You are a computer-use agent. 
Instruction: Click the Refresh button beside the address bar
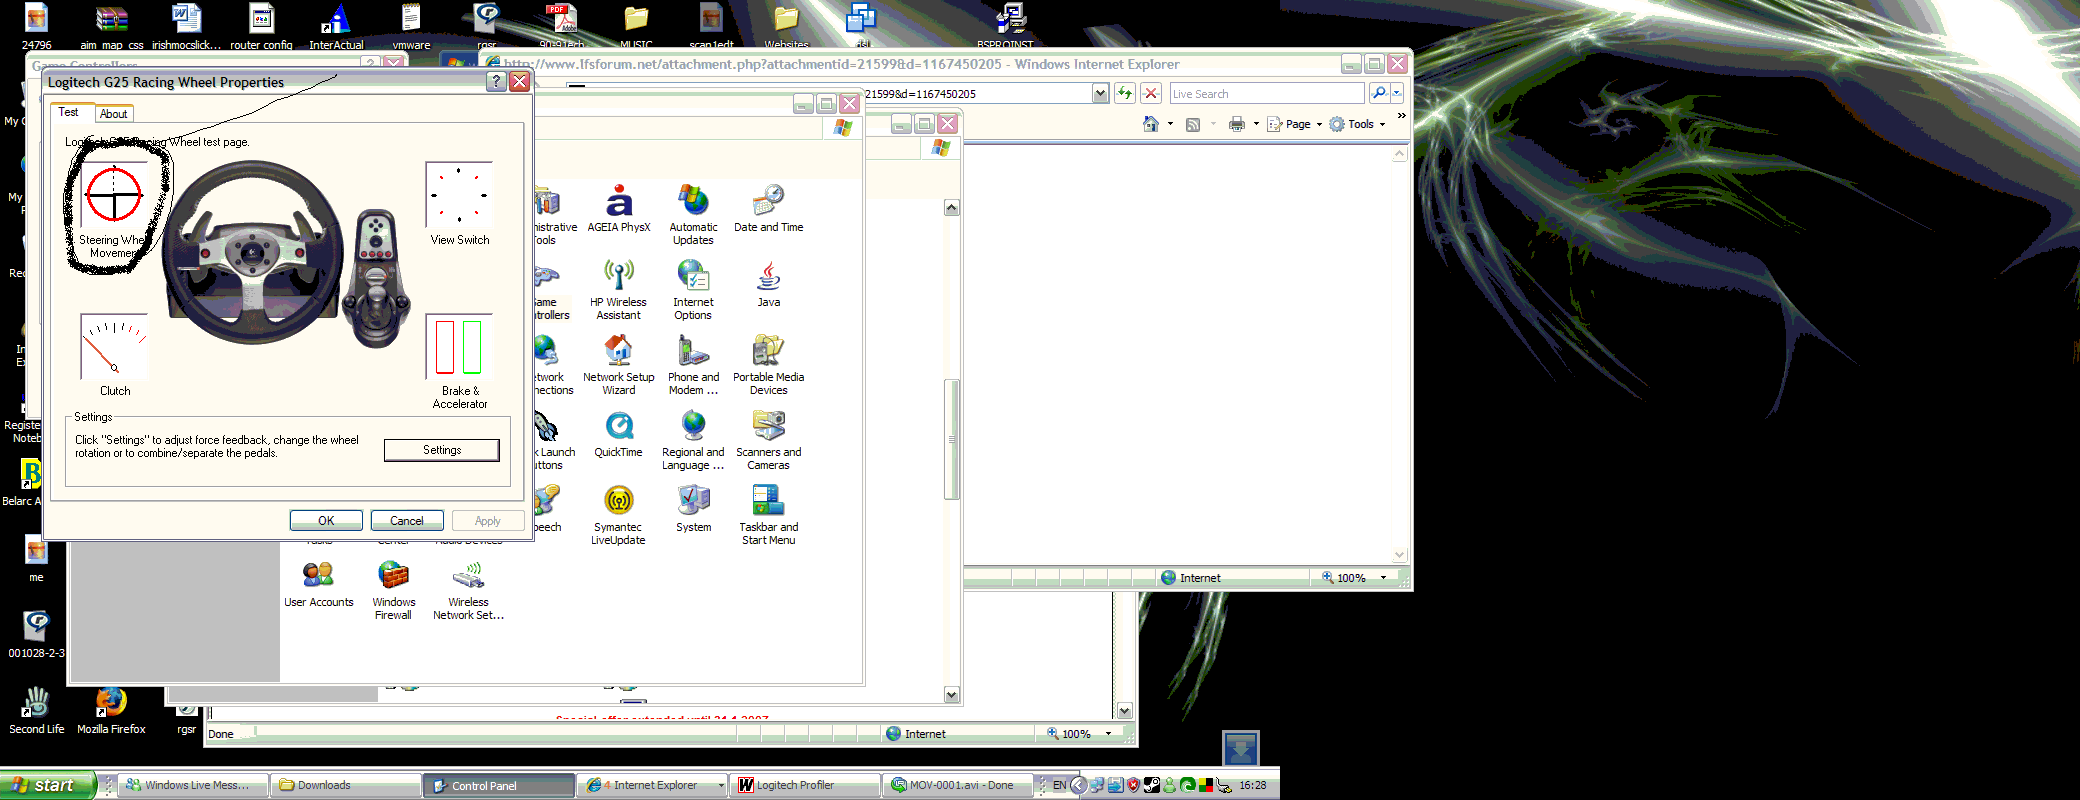coord(1125,93)
